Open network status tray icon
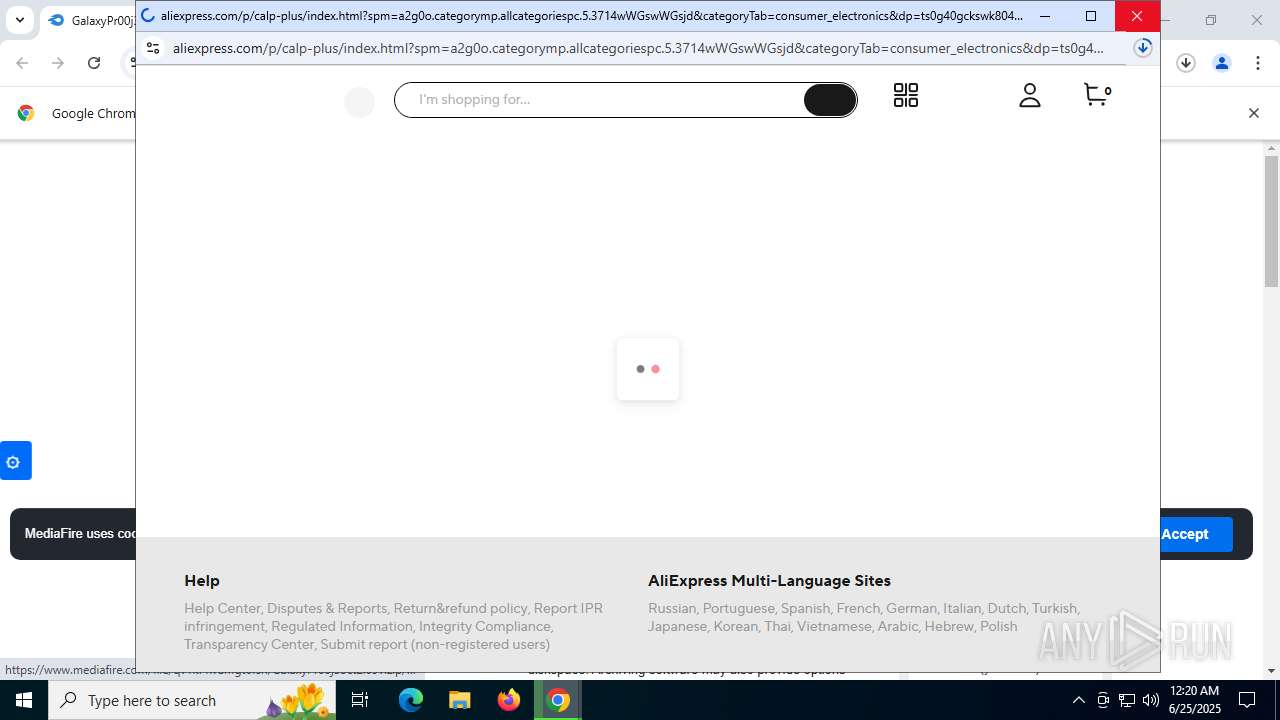Viewport: 1280px width, 720px height. click(1127, 700)
